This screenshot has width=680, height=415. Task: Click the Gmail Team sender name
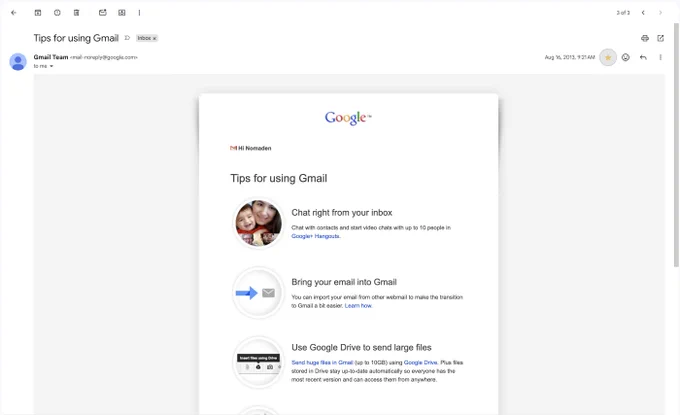(x=51, y=57)
